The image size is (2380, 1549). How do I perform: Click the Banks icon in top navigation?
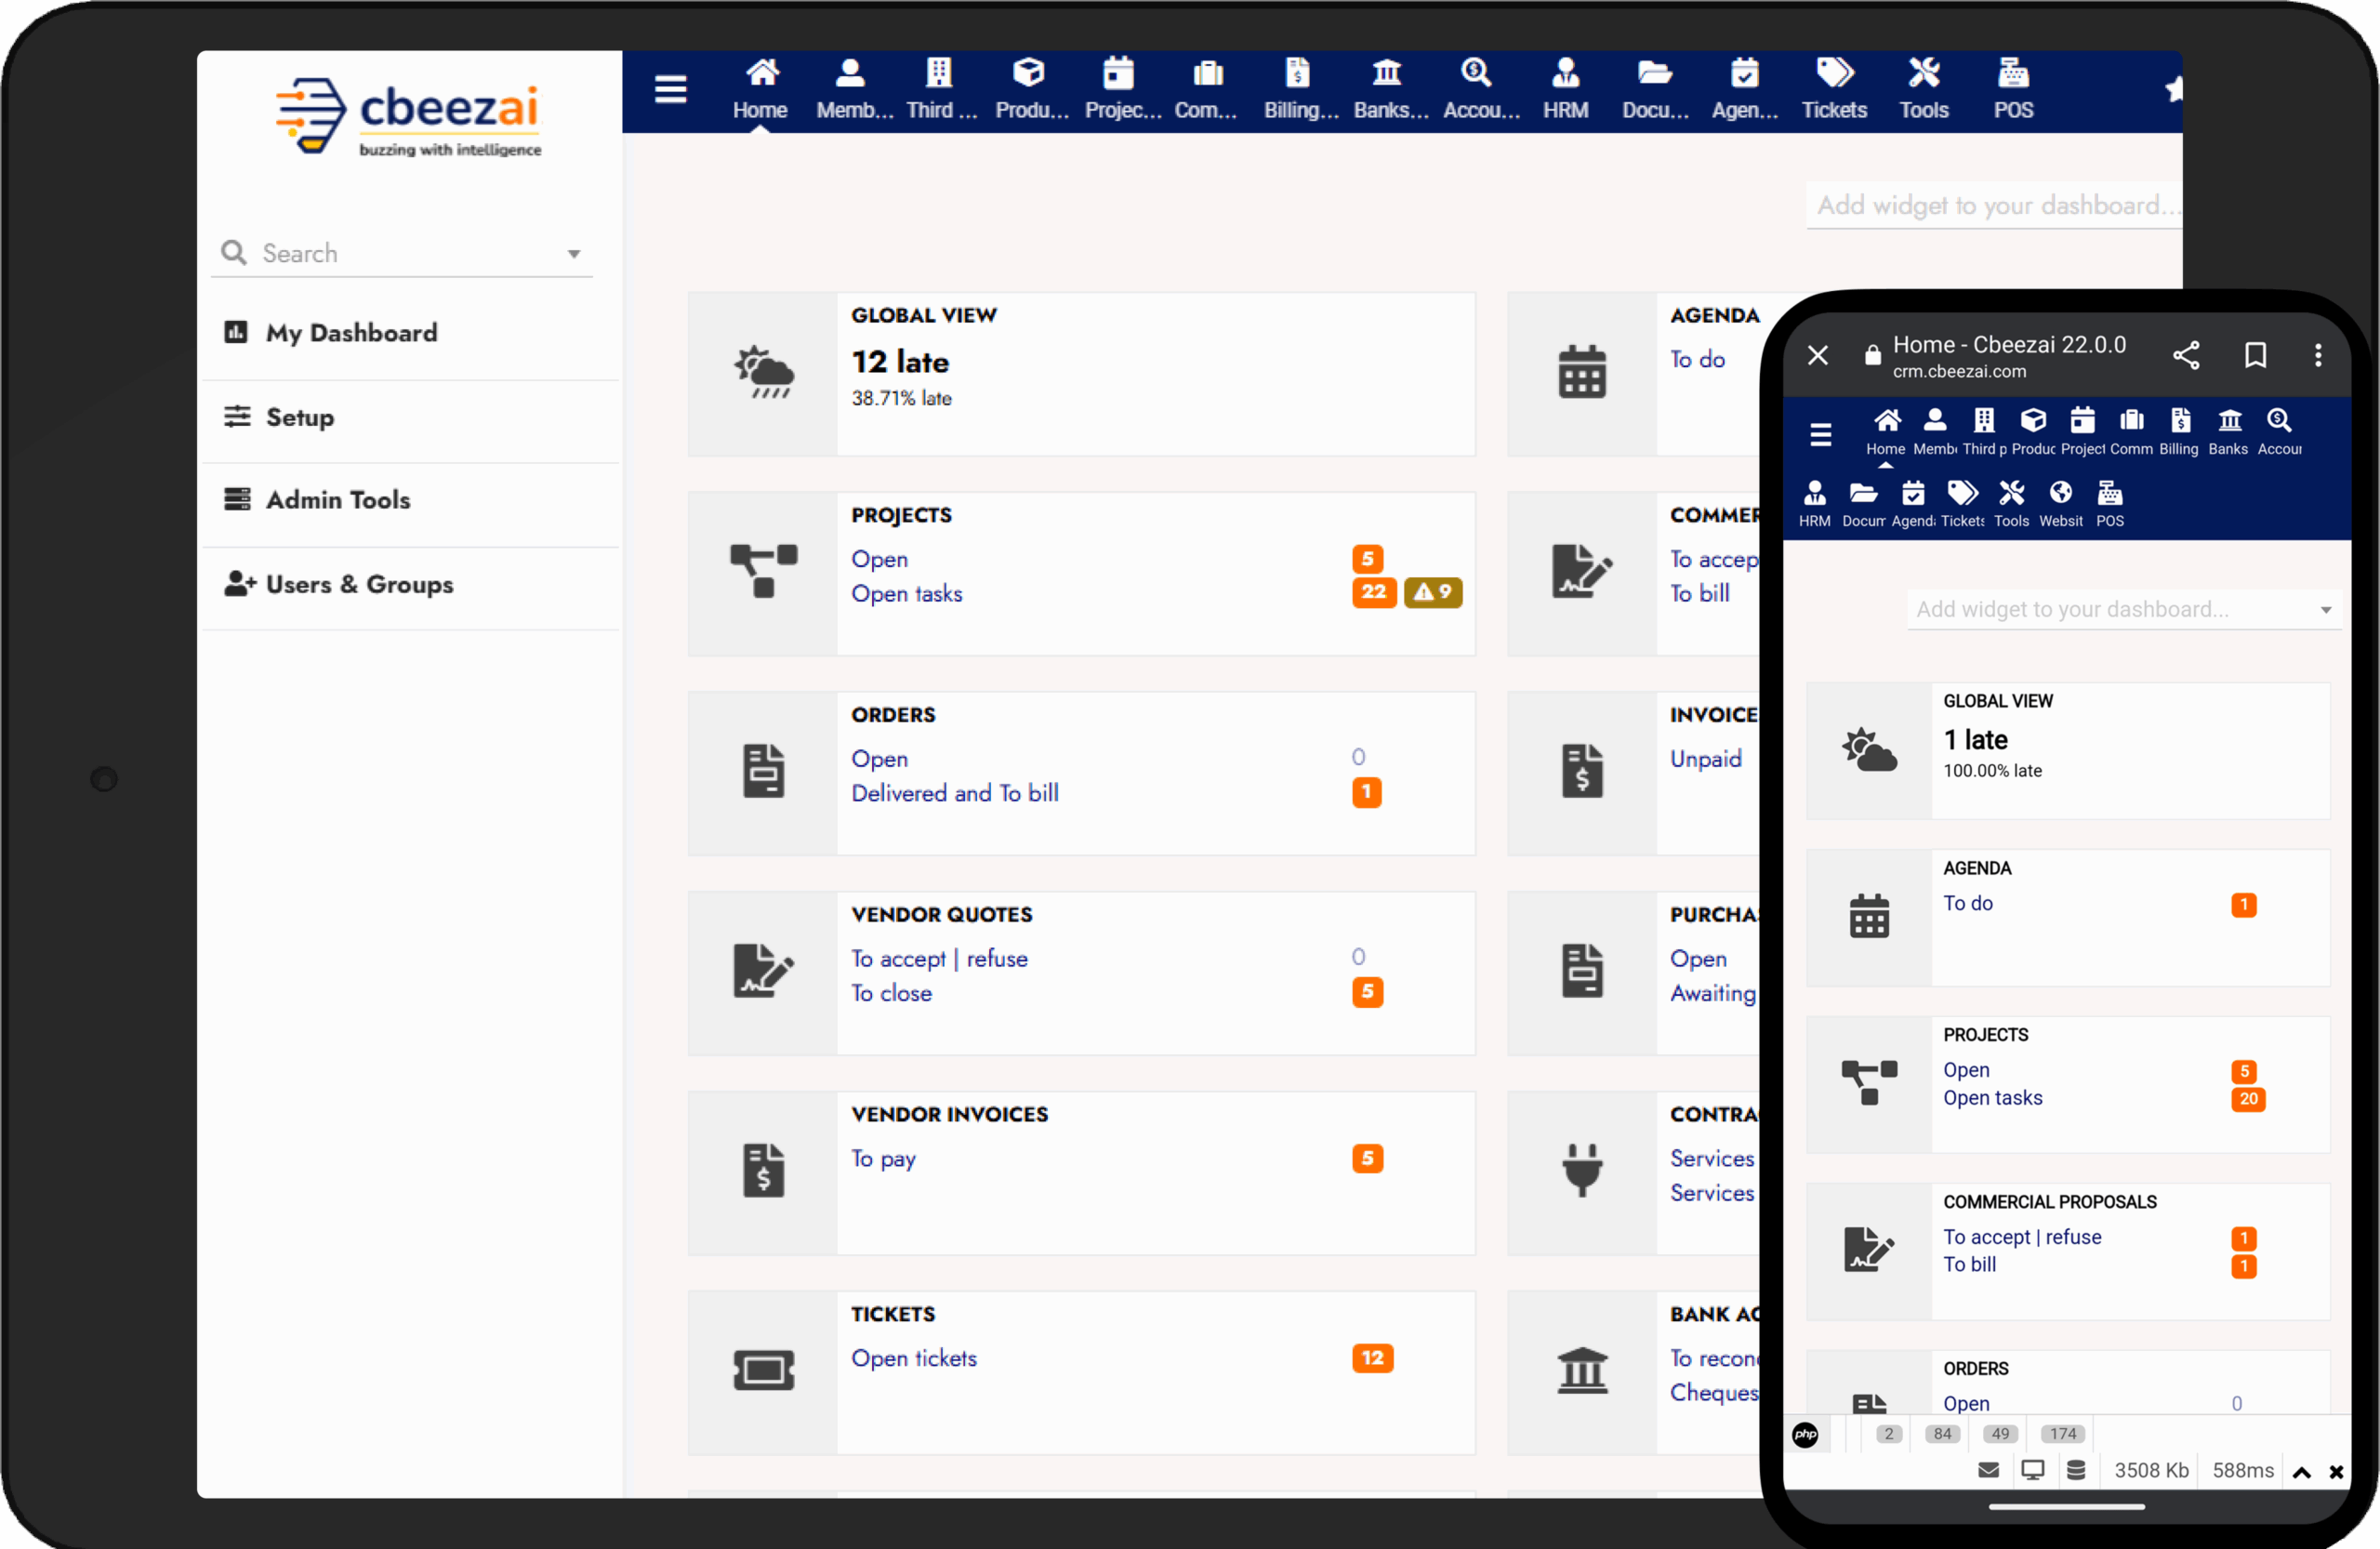pos(1387,73)
